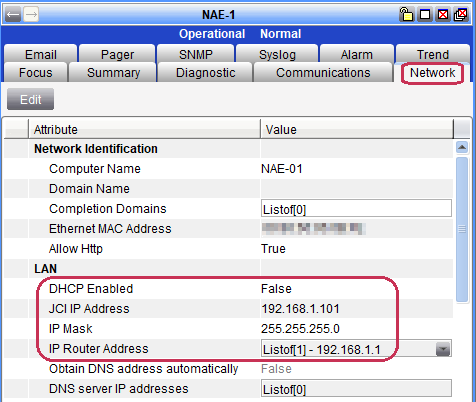
Task: Expand IP Router Address dropdown arrow
Action: (x=443, y=349)
